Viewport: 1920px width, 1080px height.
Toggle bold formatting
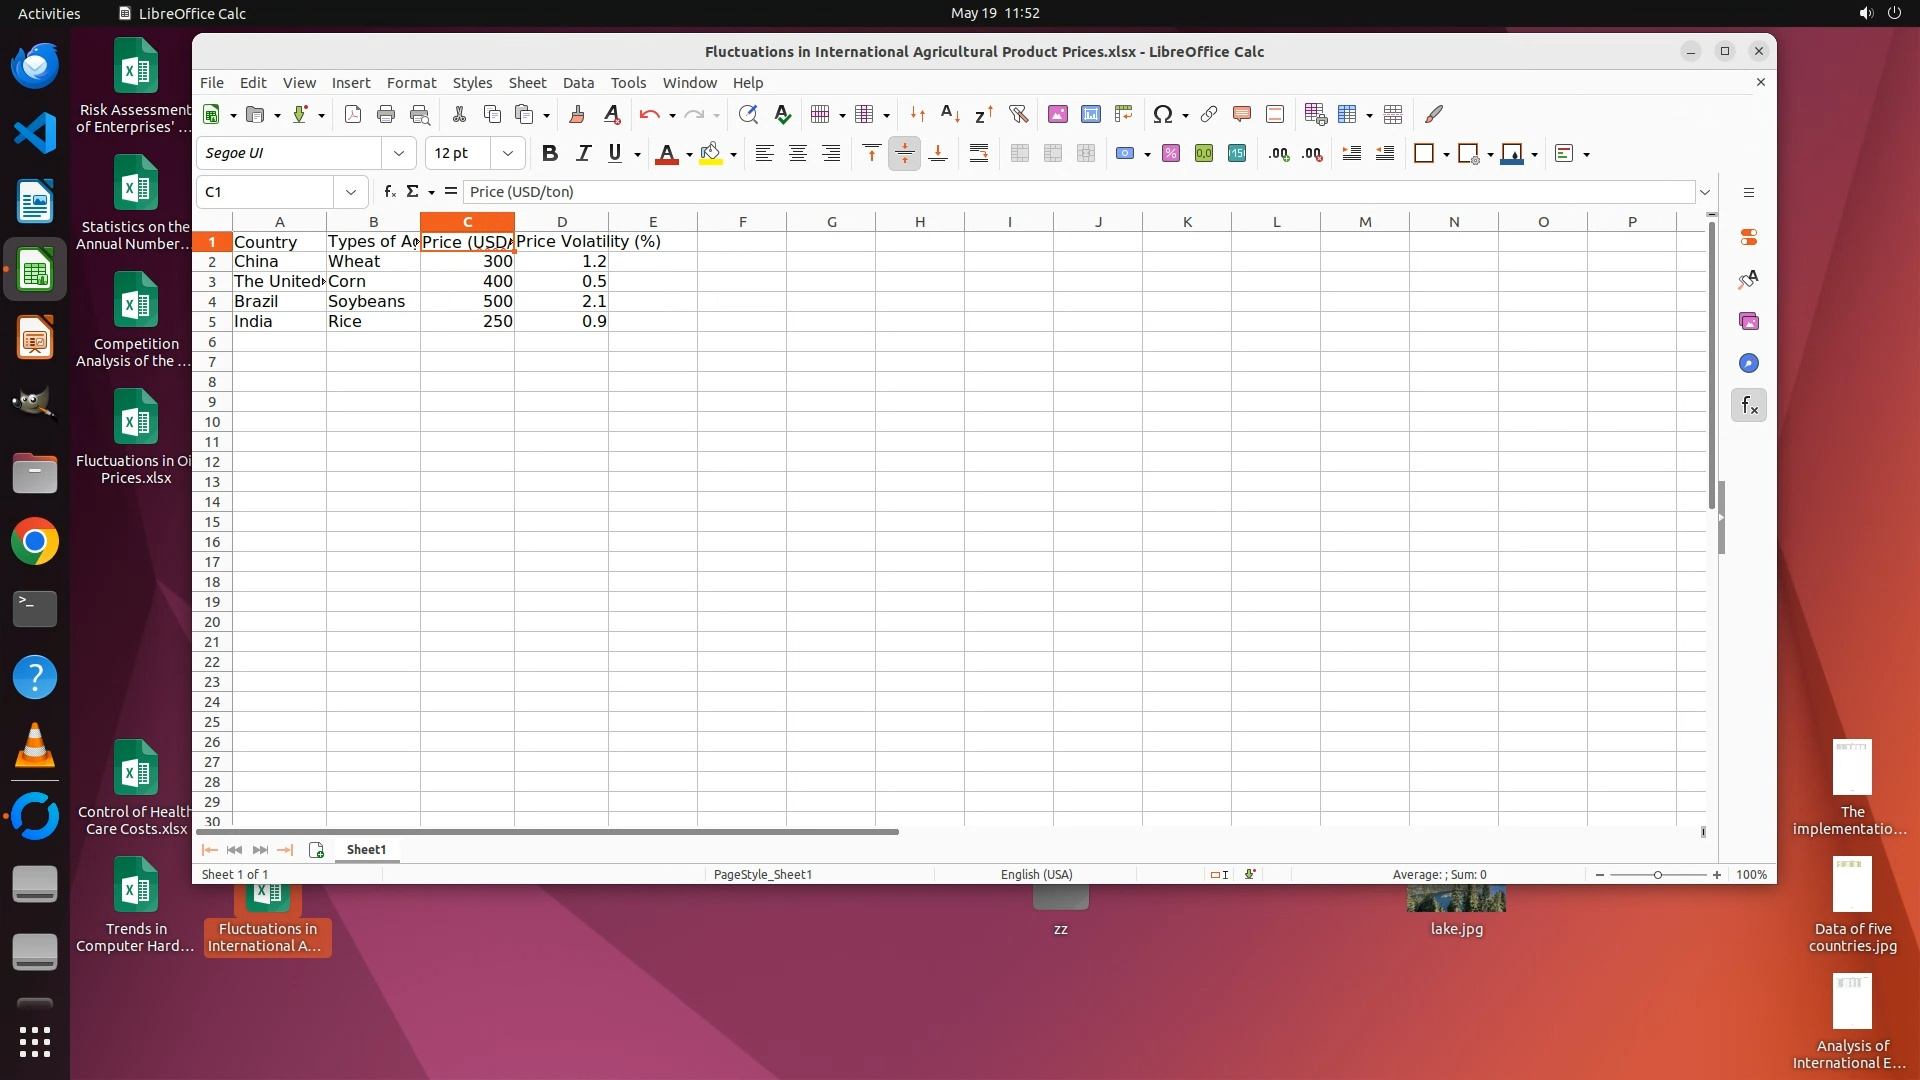point(548,153)
